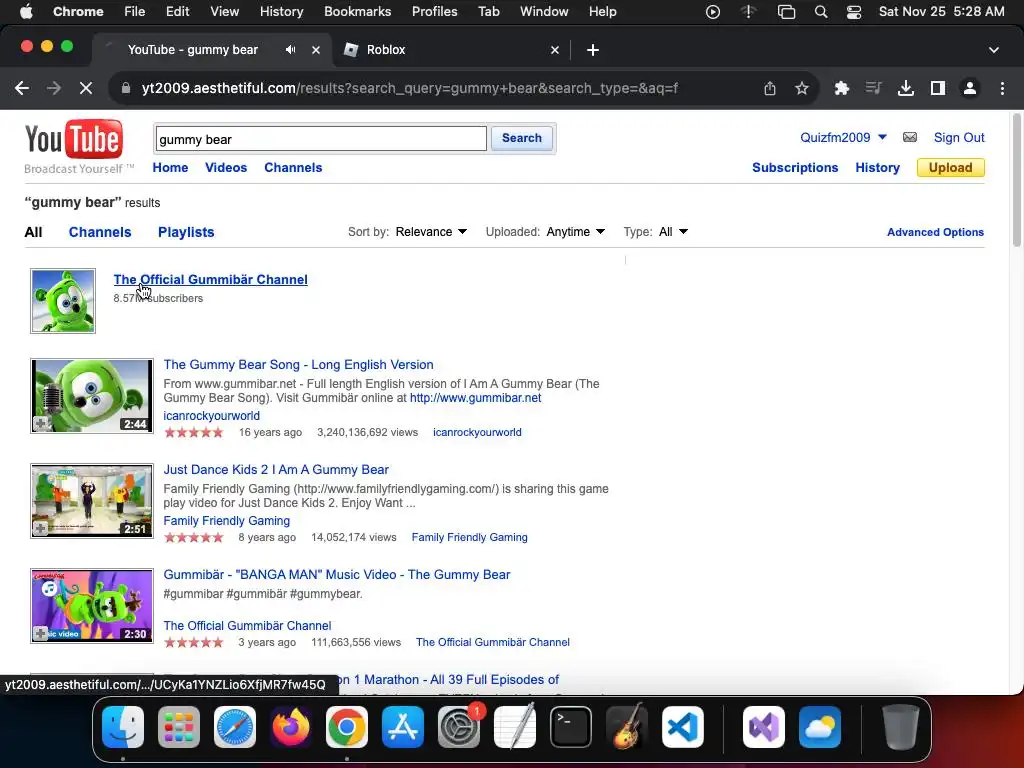Open The Official Gummibär Channel title link
The height and width of the screenshot is (768, 1024).
(x=210, y=280)
